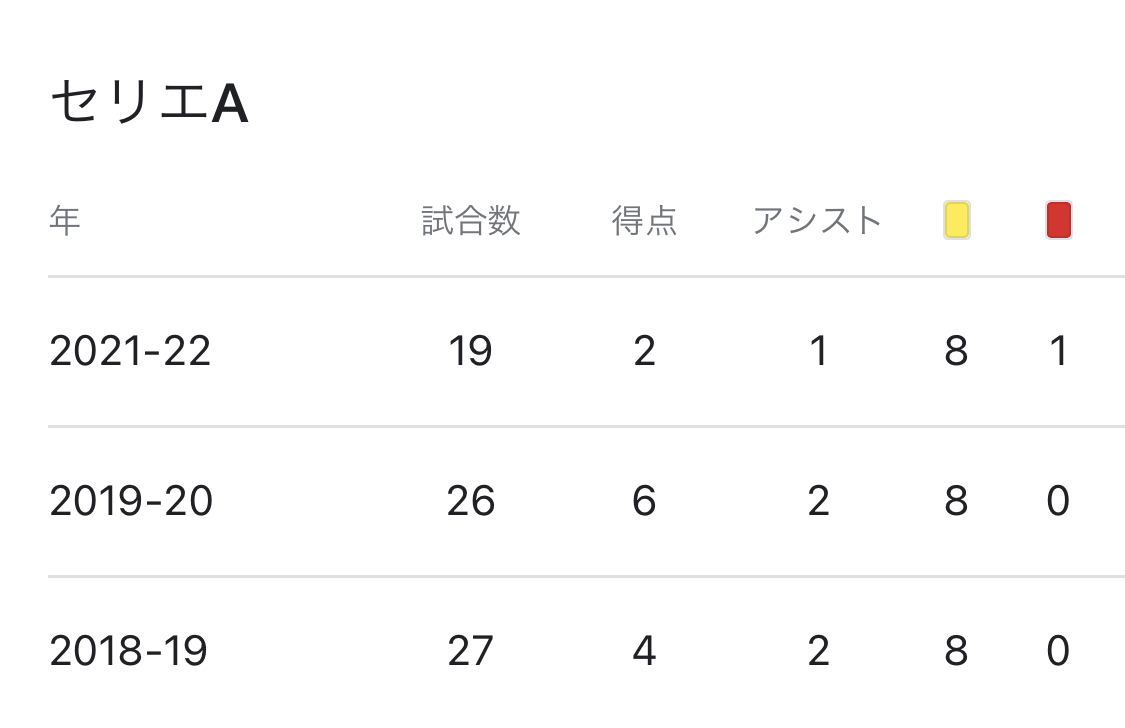Click red card count 0 in 2018-19
The image size is (1125, 728).
1058,651
